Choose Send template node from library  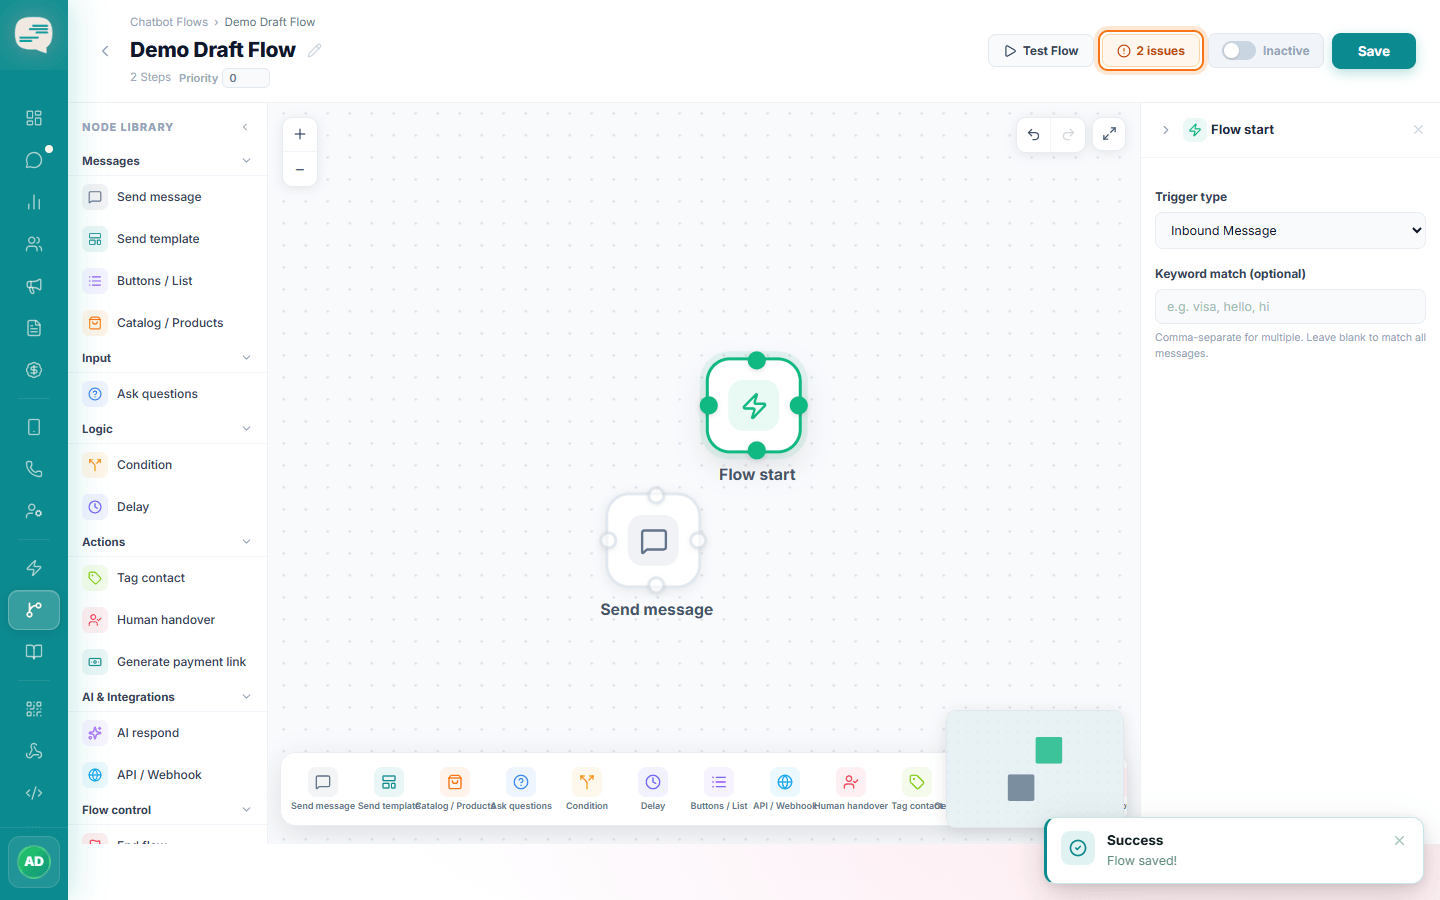pyautogui.click(x=167, y=239)
